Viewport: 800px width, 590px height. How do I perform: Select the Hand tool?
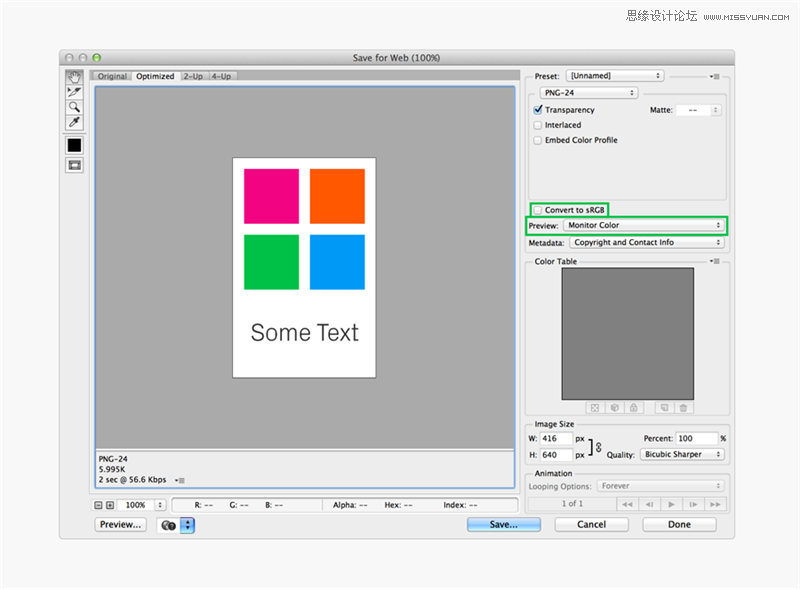coord(74,78)
